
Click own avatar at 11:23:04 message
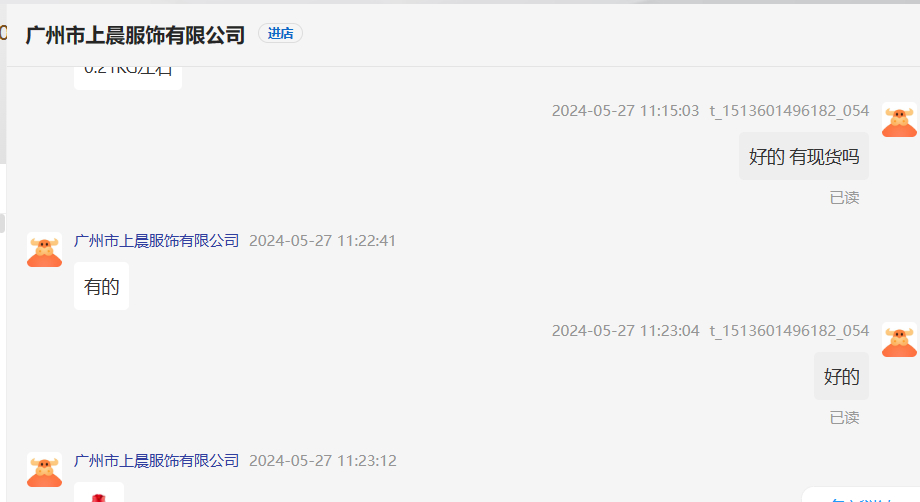899,340
